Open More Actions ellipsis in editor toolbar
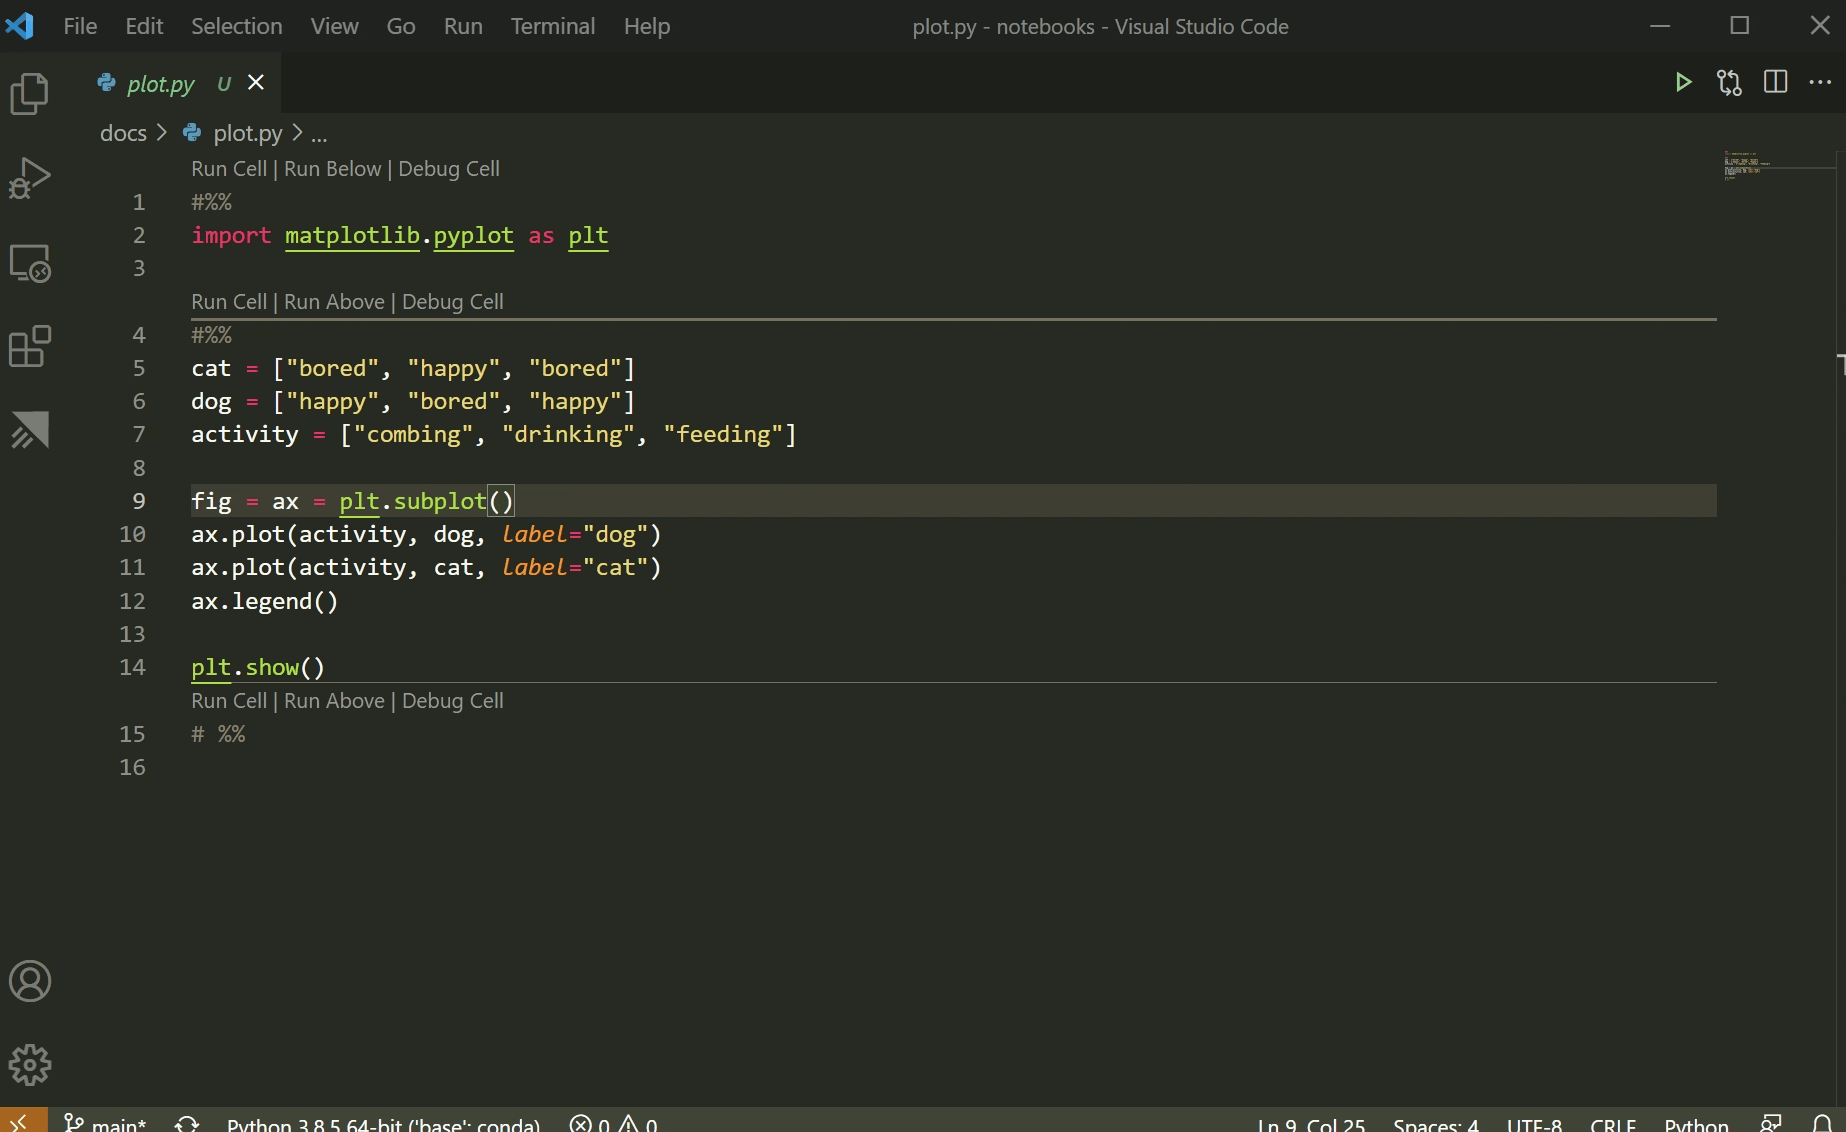The width and height of the screenshot is (1846, 1132). pos(1819,82)
